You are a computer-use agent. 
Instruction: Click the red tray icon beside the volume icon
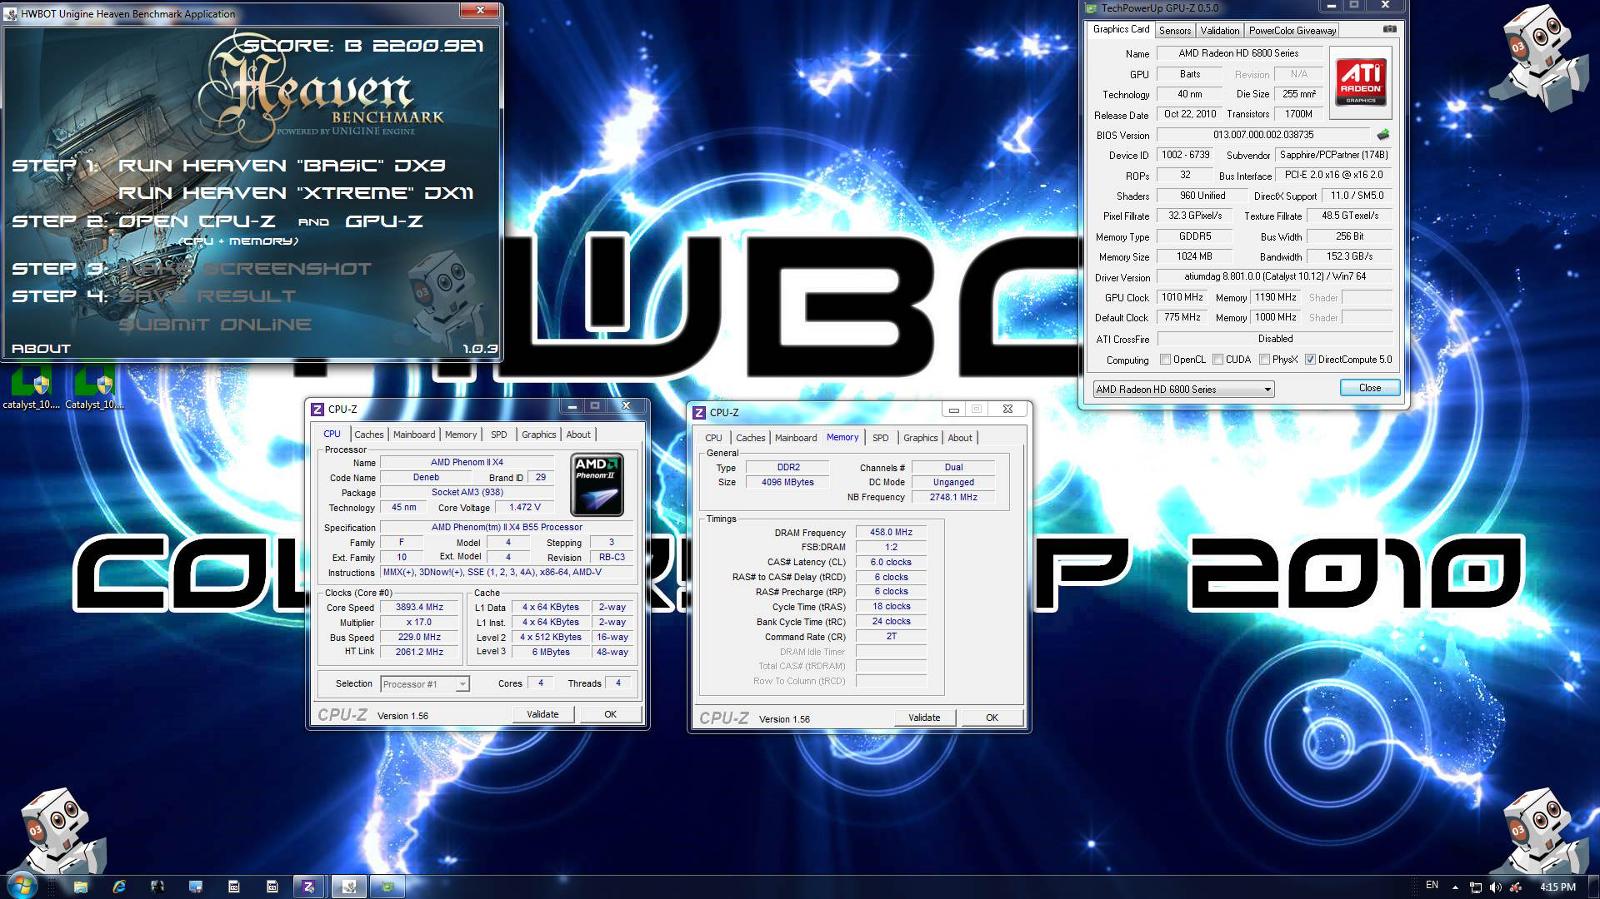pos(1516,887)
